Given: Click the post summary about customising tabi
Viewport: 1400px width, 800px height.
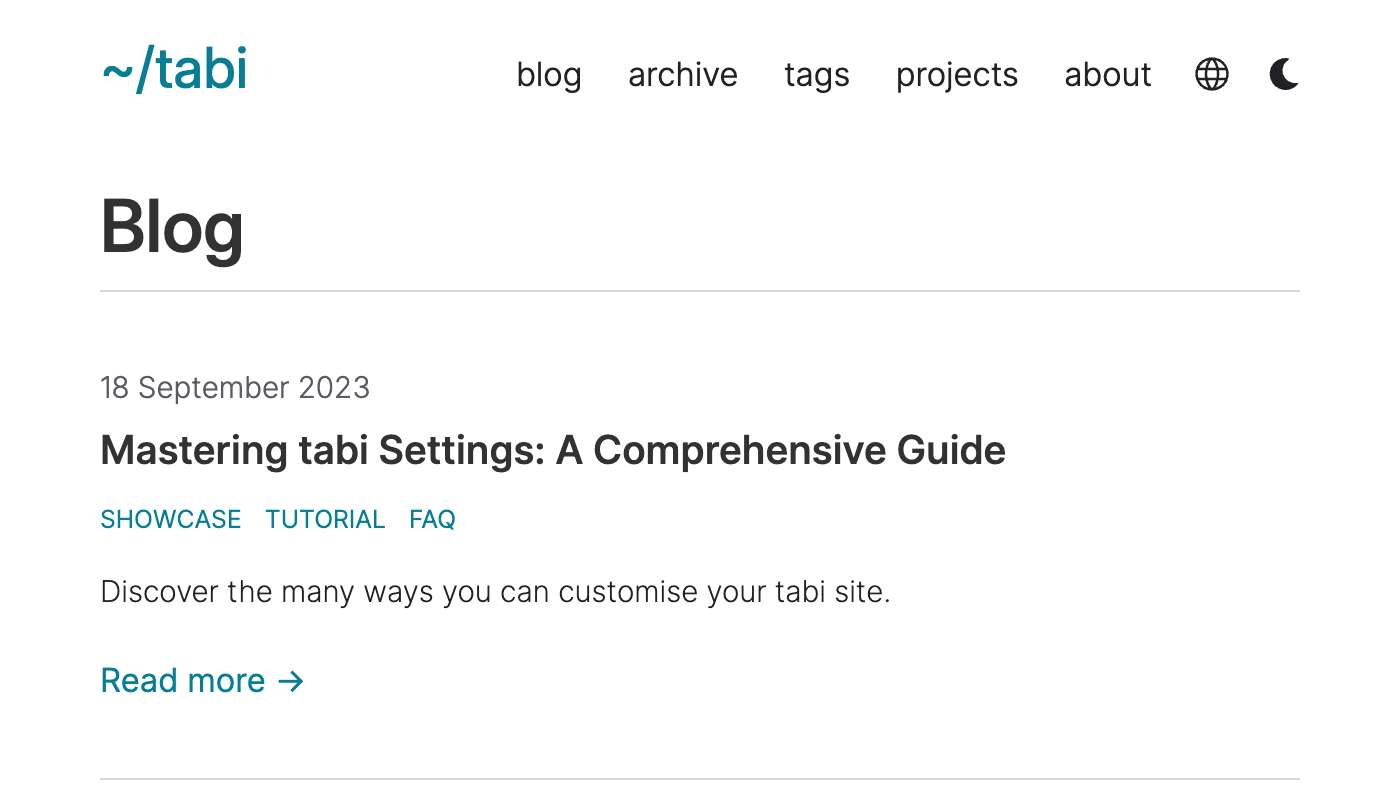Looking at the screenshot, I should point(495,592).
